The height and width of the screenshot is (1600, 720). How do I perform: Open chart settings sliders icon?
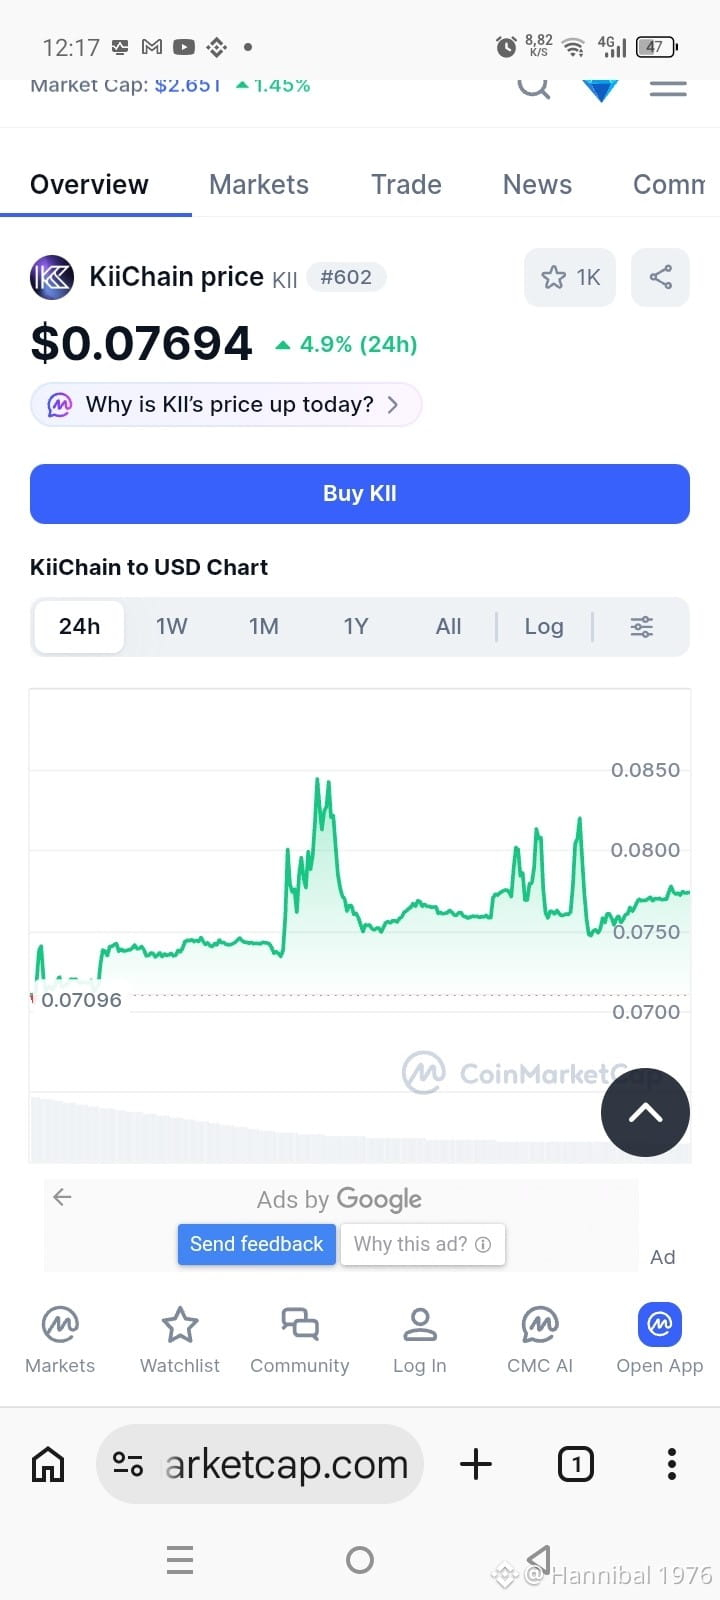click(x=642, y=627)
